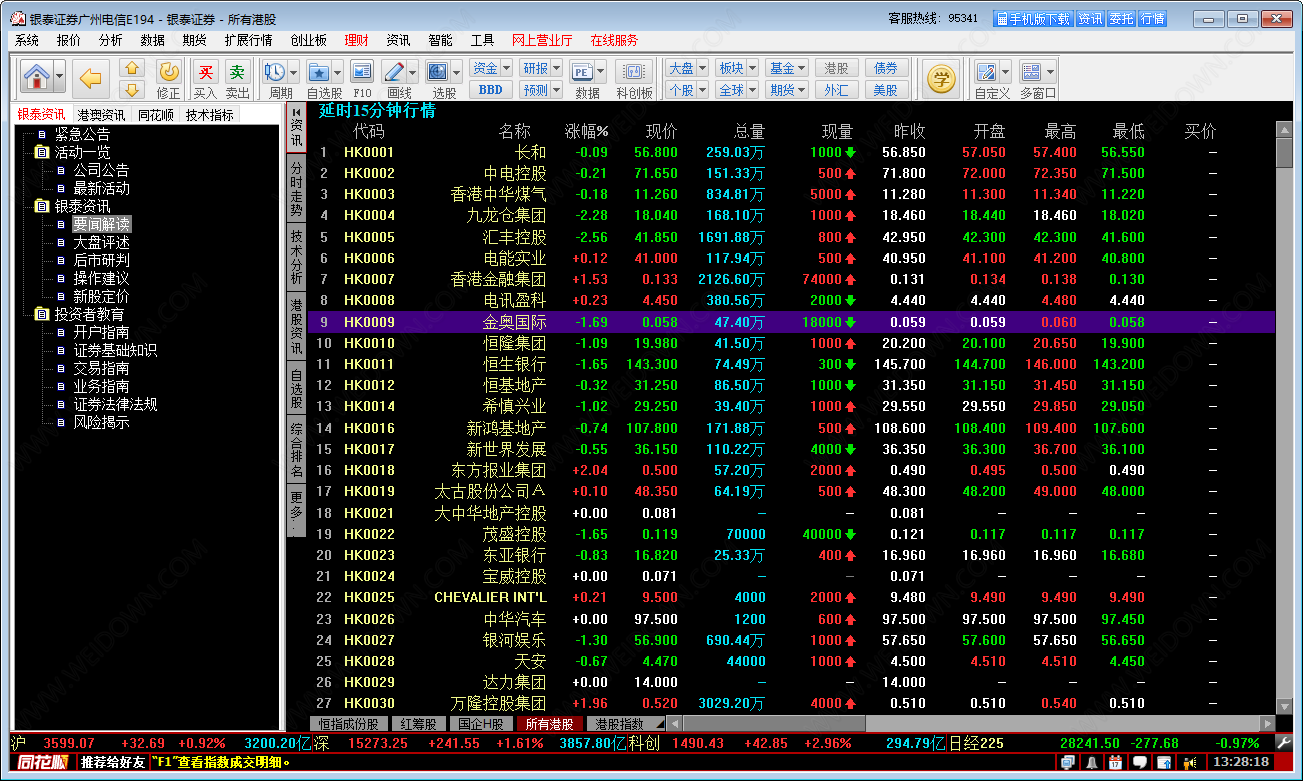Click the BBD button

(x=490, y=89)
